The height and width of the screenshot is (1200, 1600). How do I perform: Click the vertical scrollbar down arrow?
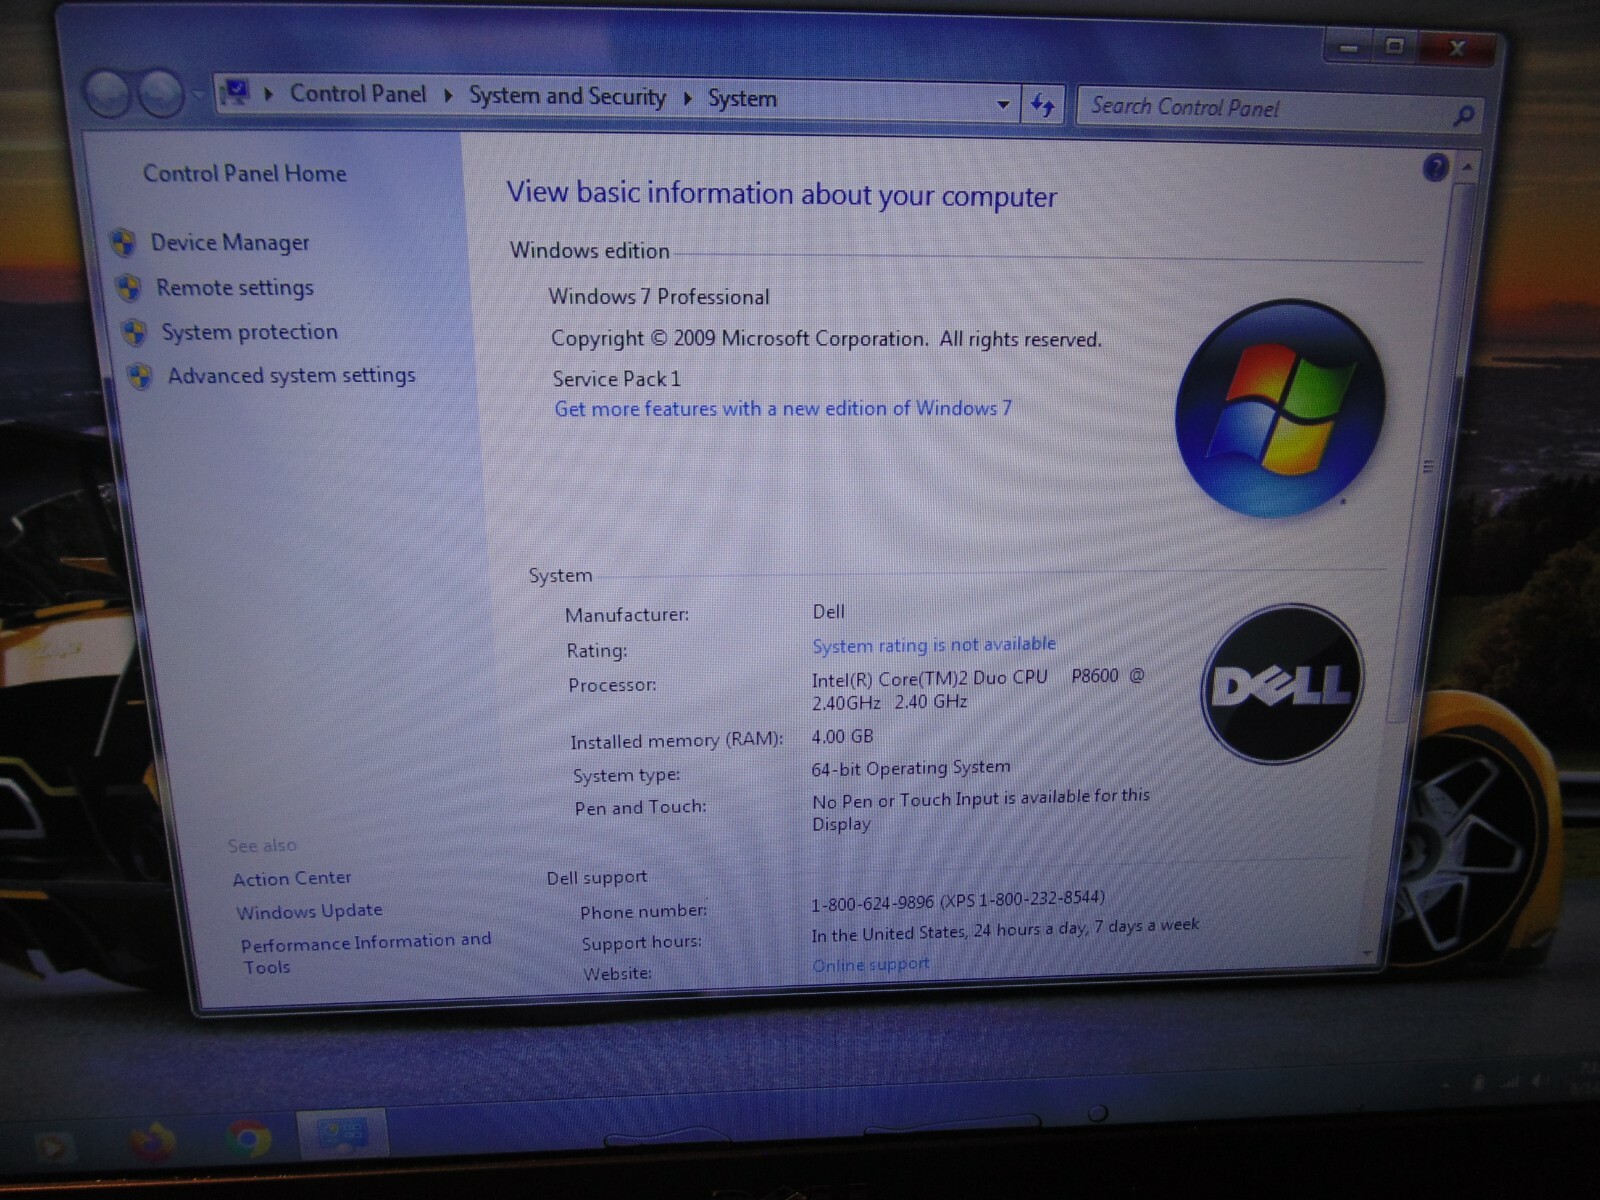pyautogui.click(x=1369, y=953)
